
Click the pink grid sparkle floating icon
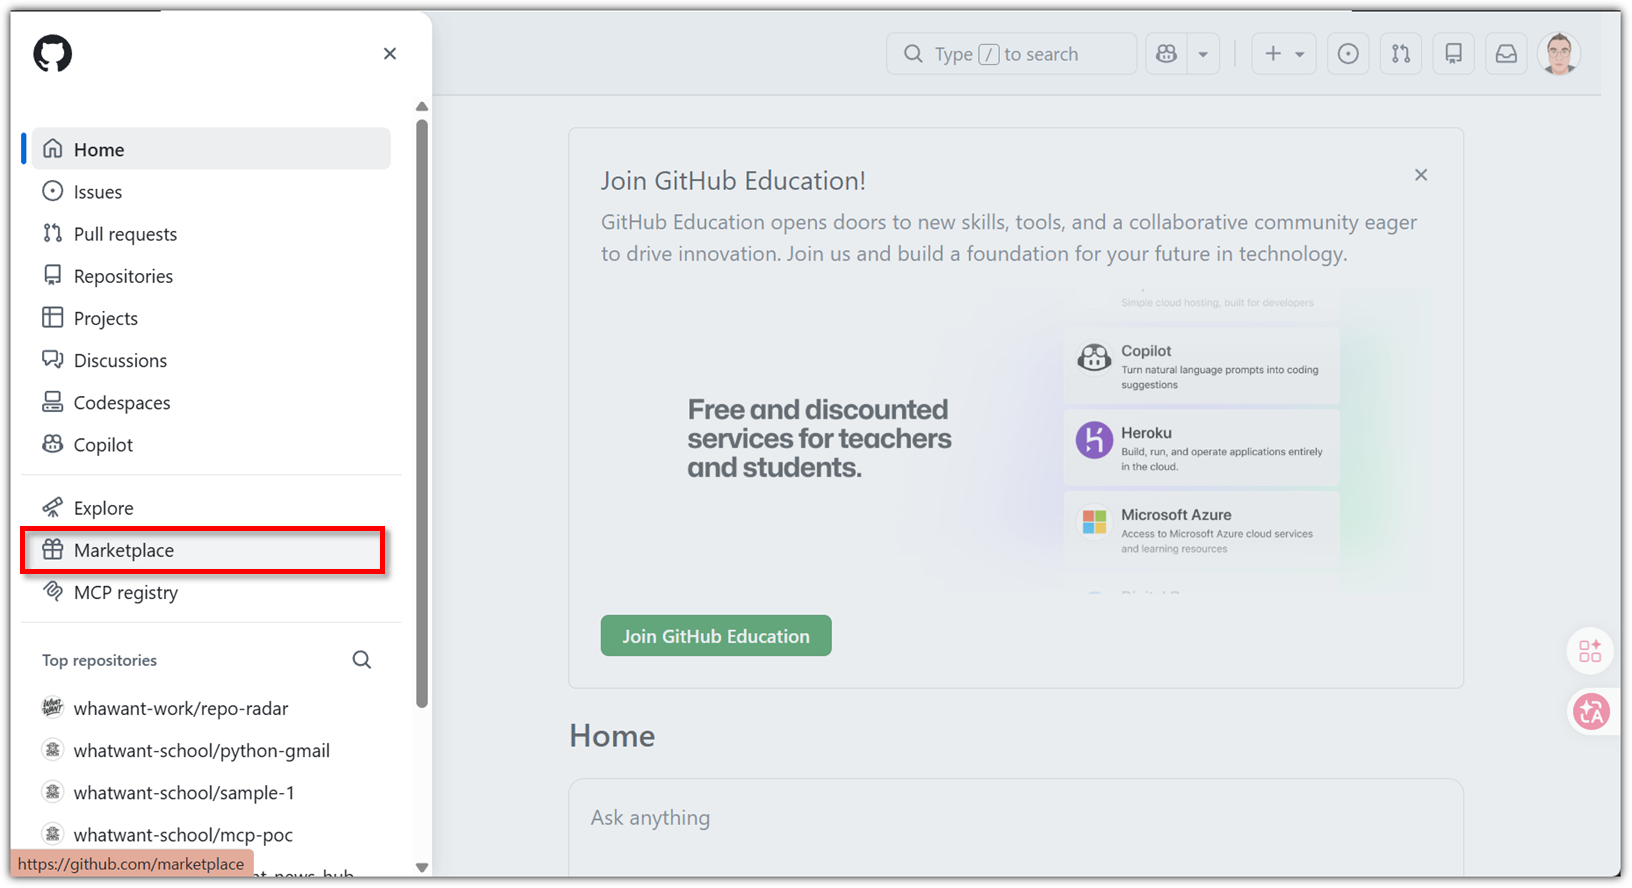[1590, 651]
